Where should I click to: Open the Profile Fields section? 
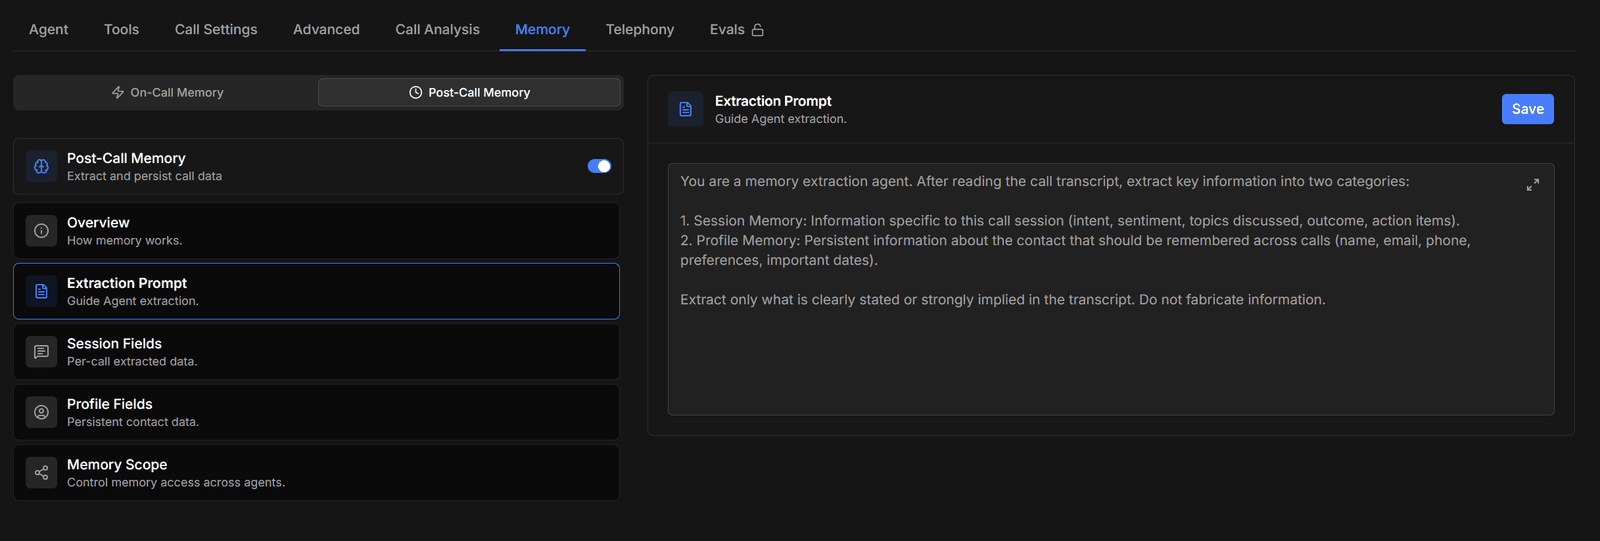tap(316, 412)
